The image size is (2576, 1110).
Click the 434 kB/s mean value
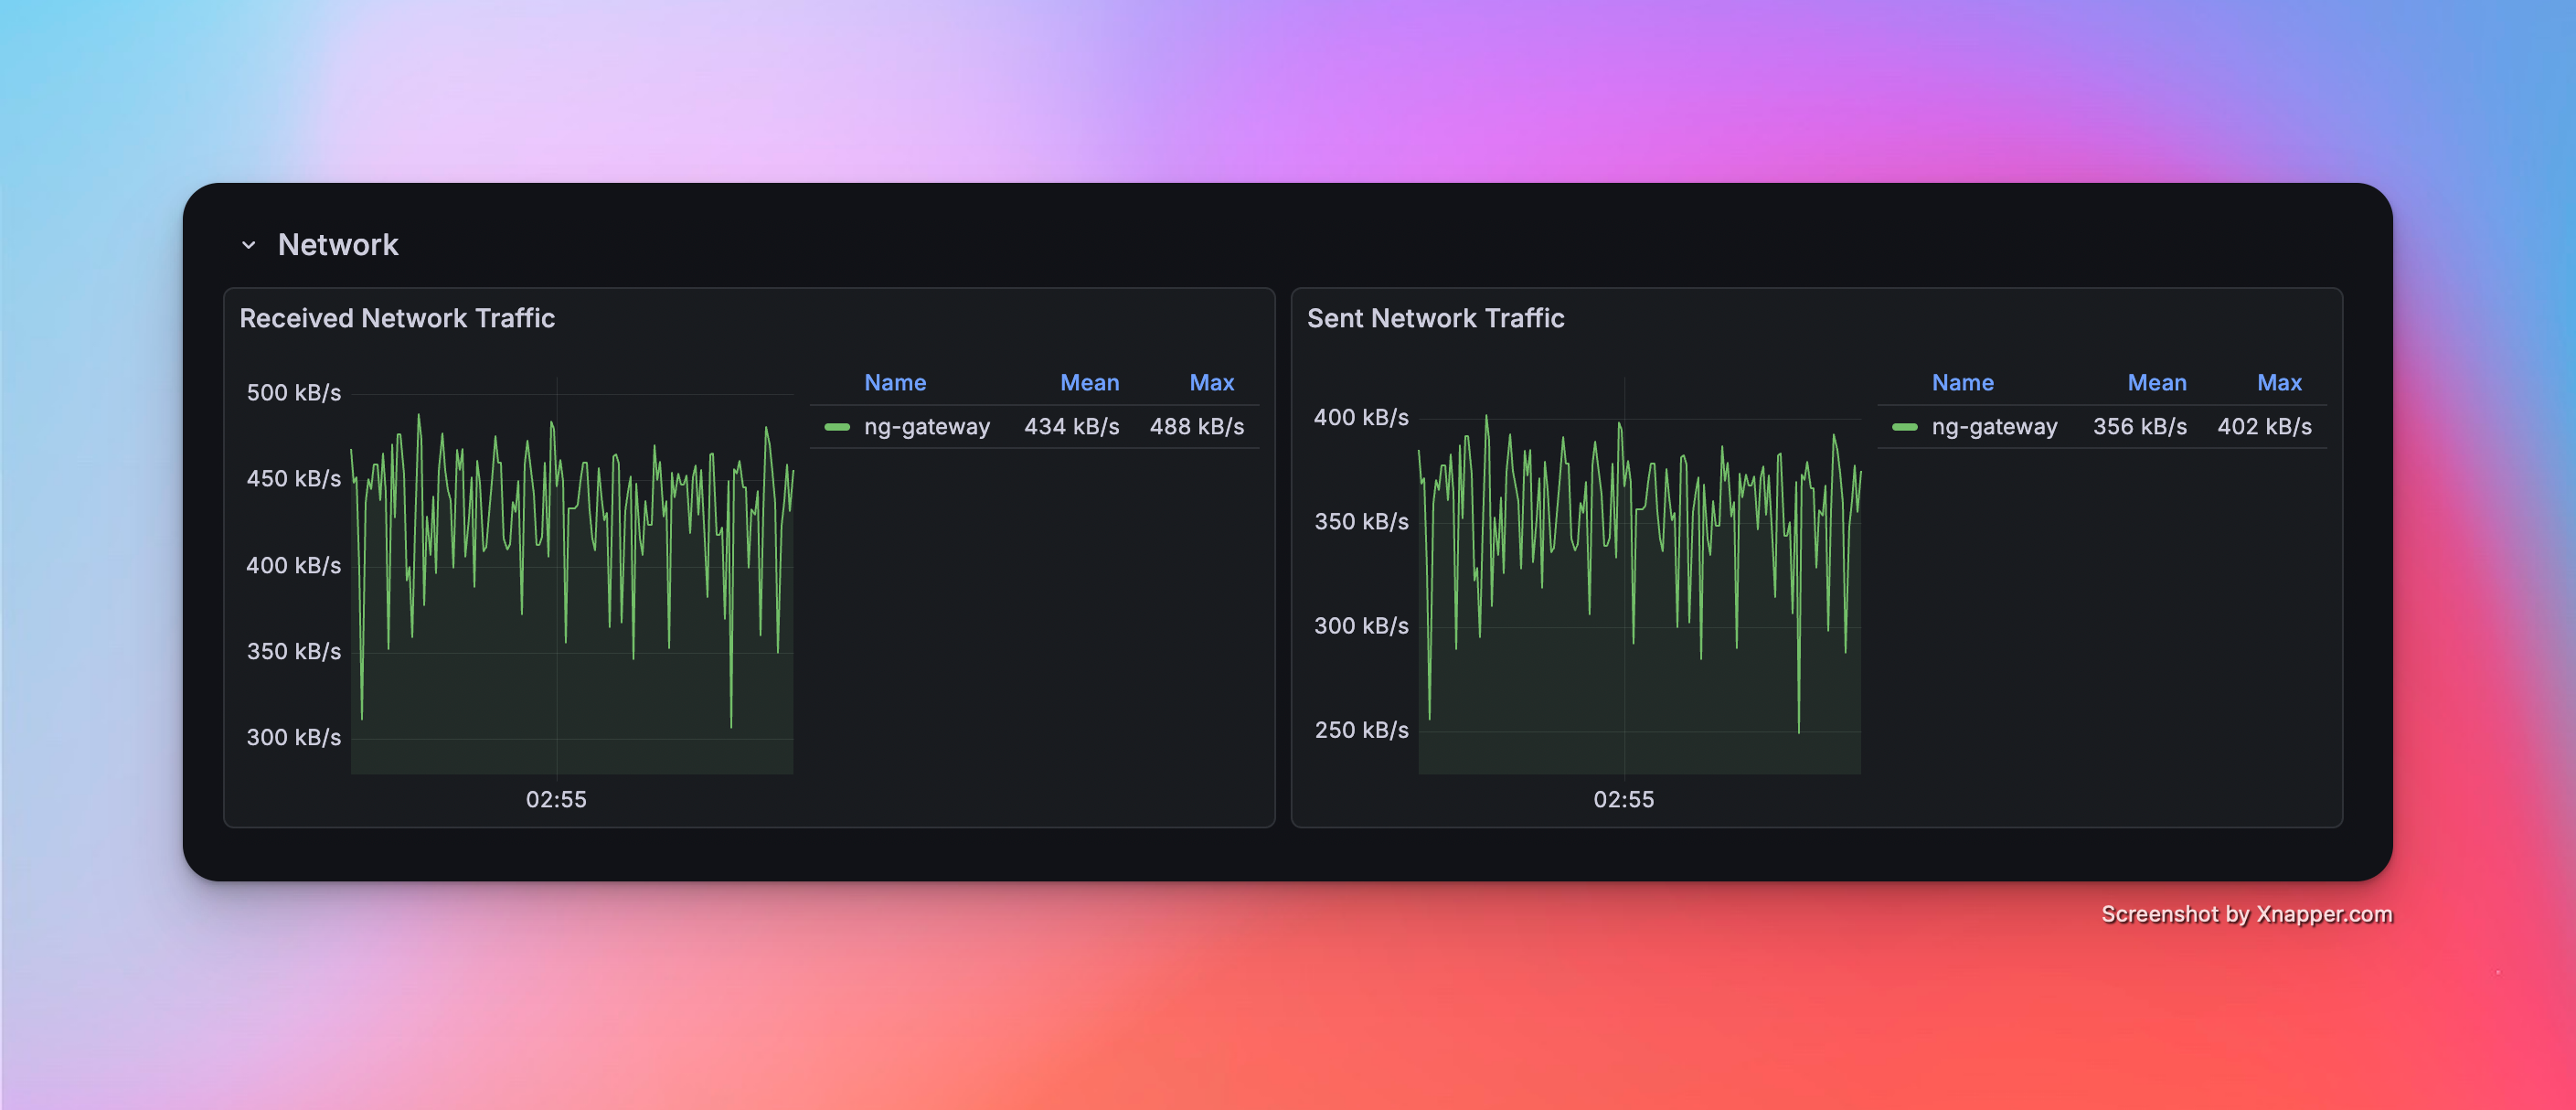[1071, 427]
